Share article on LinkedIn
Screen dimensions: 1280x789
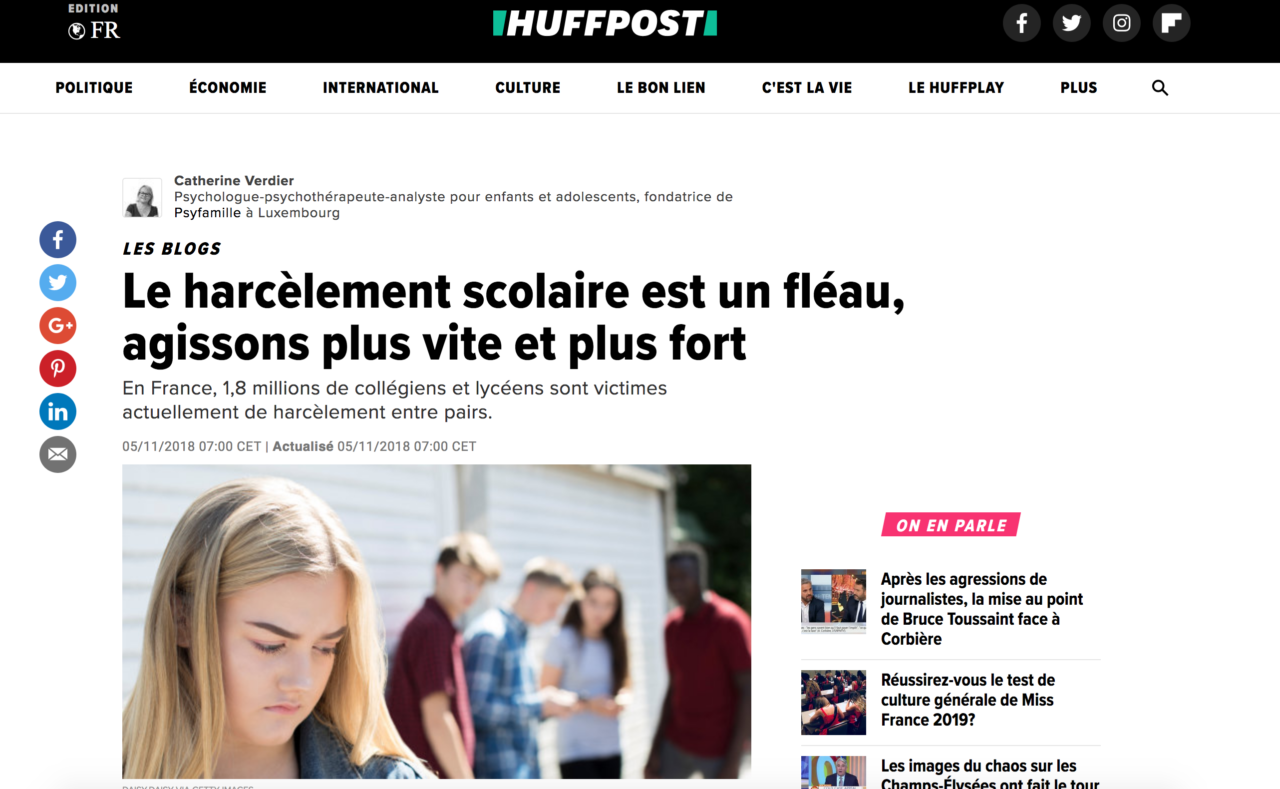[x=58, y=412]
